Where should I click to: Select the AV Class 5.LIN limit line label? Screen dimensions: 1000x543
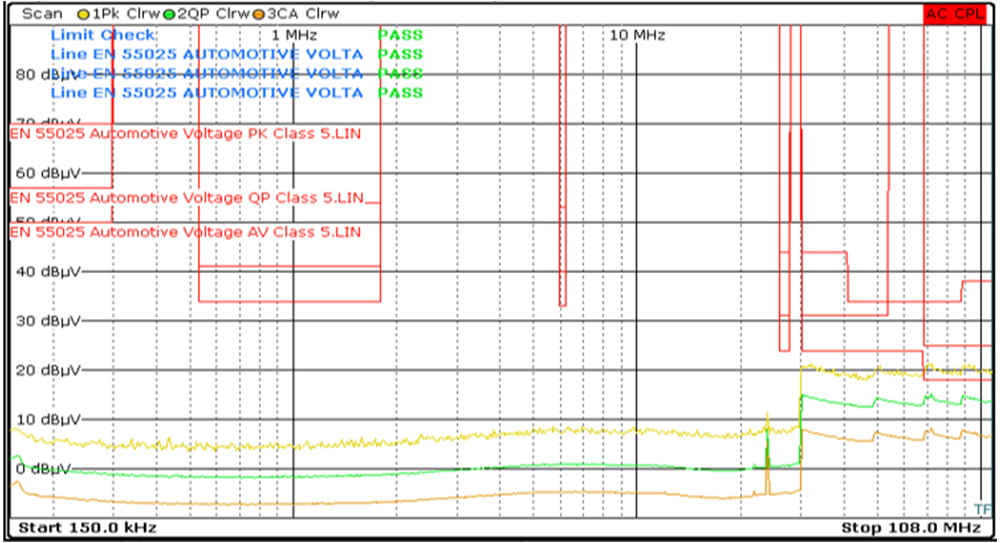[x=185, y=232]
